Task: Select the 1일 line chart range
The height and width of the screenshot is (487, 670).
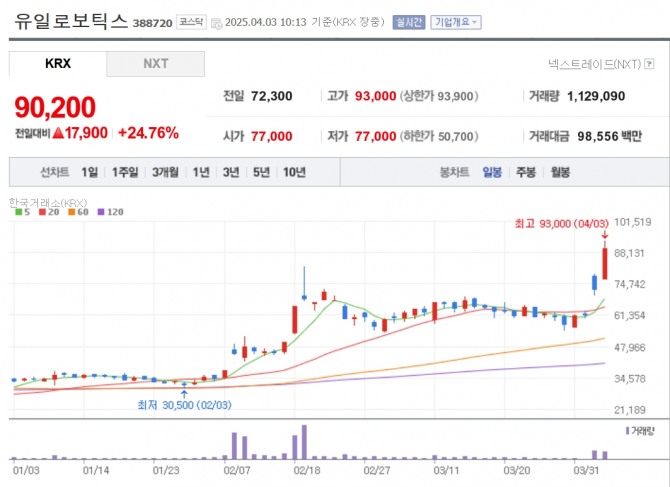Action: click(x=89, y=172)
